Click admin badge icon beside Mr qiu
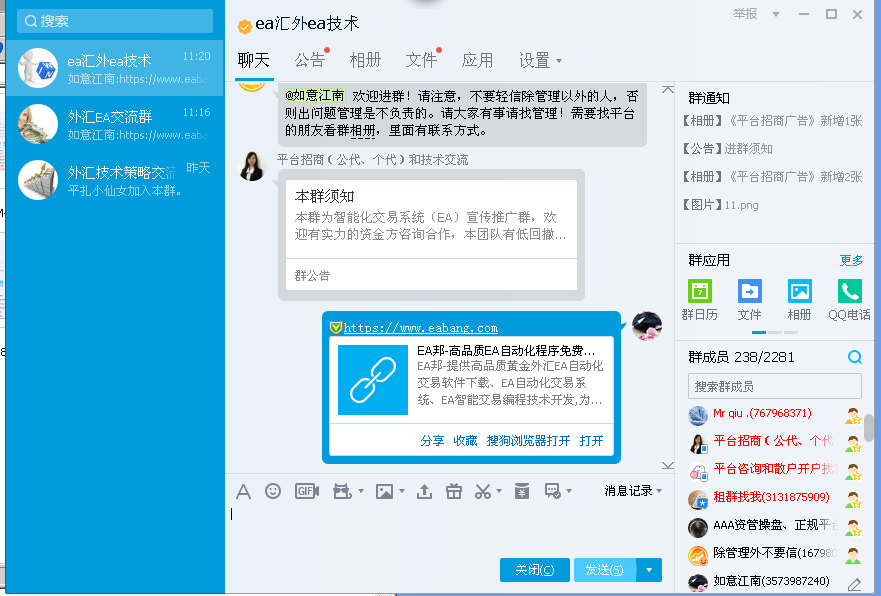881x596 pixels. (x=853, y=416)
